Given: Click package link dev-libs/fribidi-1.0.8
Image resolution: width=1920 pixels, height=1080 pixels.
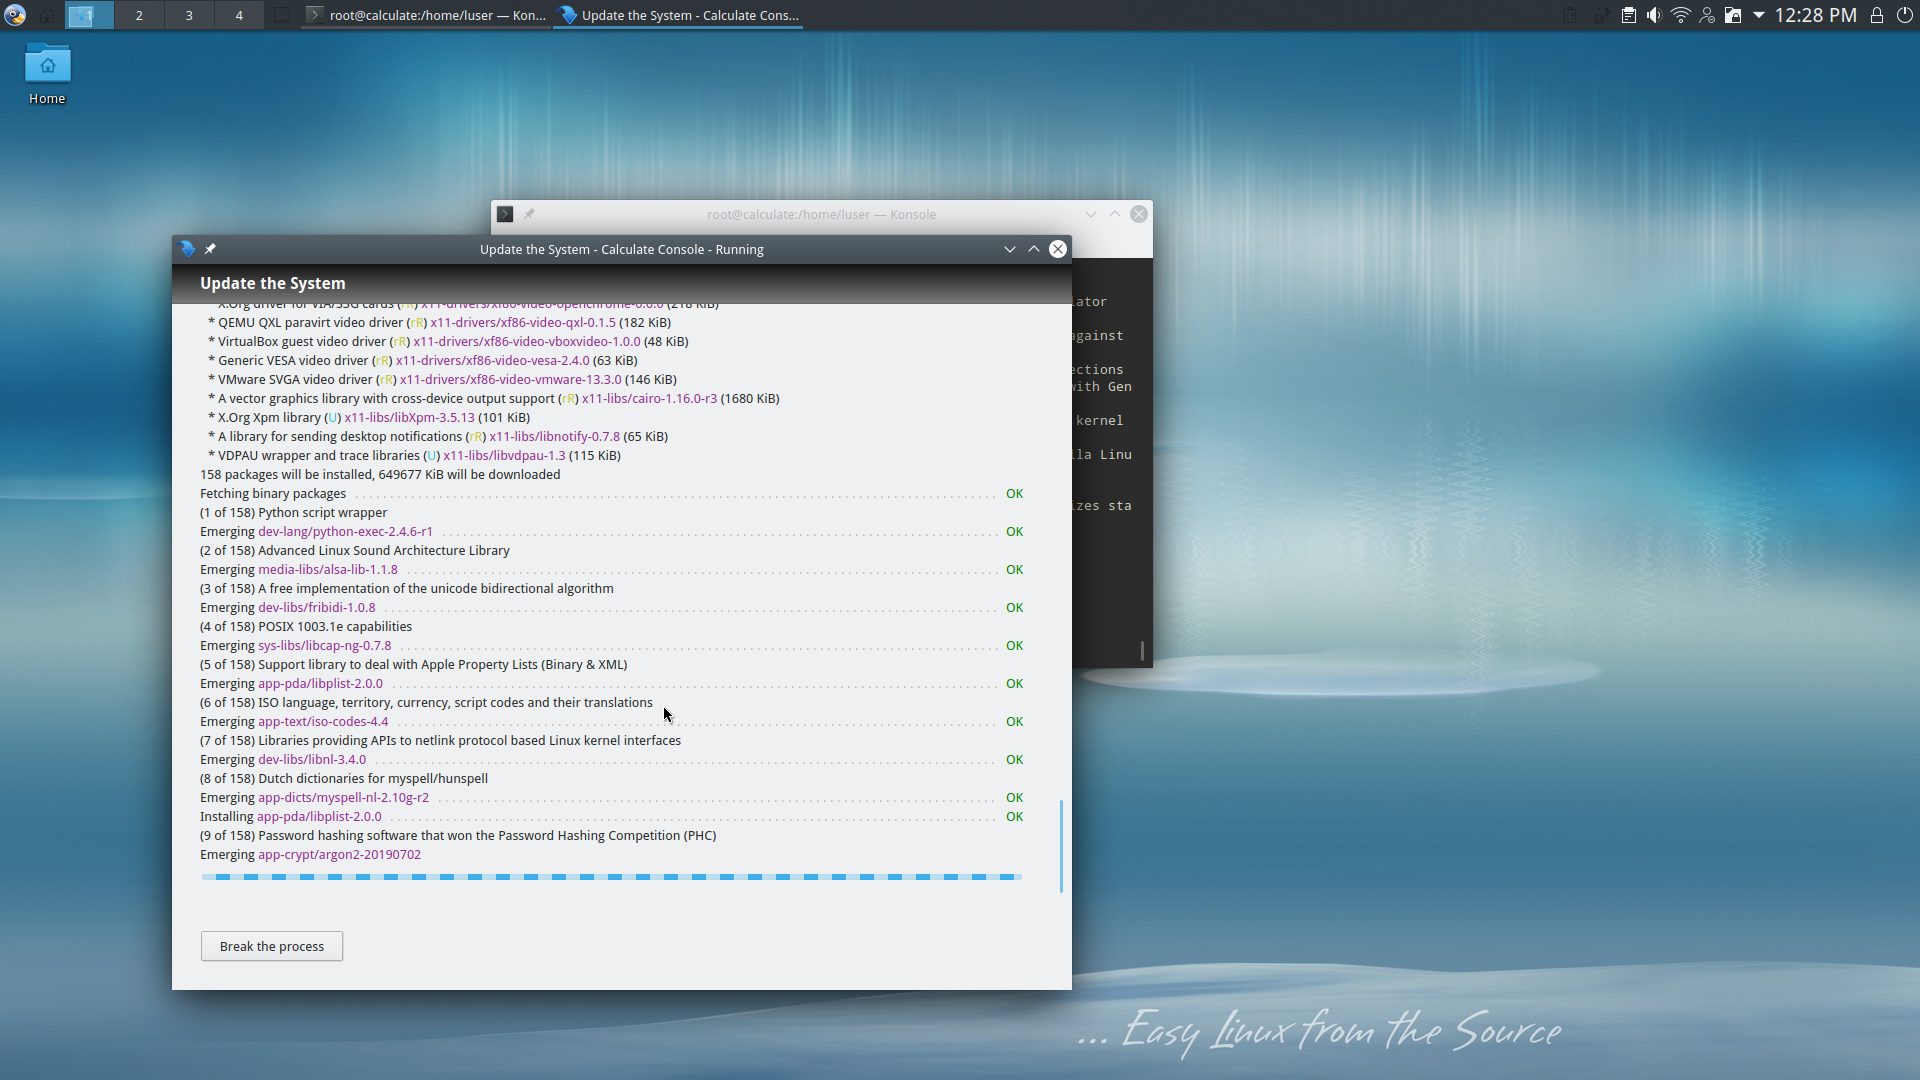Looking at the screenshot, I should click(317, 607).
